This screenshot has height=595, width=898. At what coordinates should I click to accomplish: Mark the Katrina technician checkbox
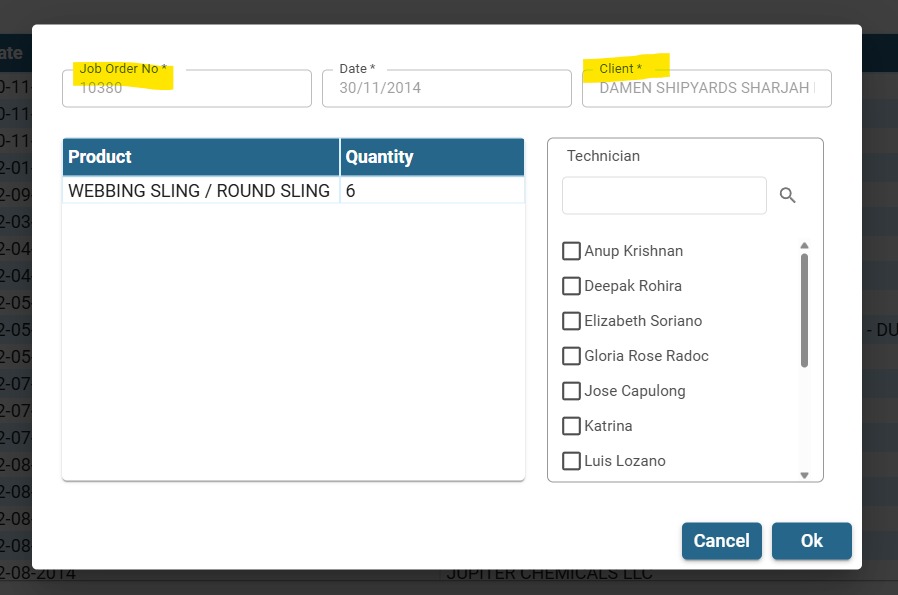click(x=571, y=426)
